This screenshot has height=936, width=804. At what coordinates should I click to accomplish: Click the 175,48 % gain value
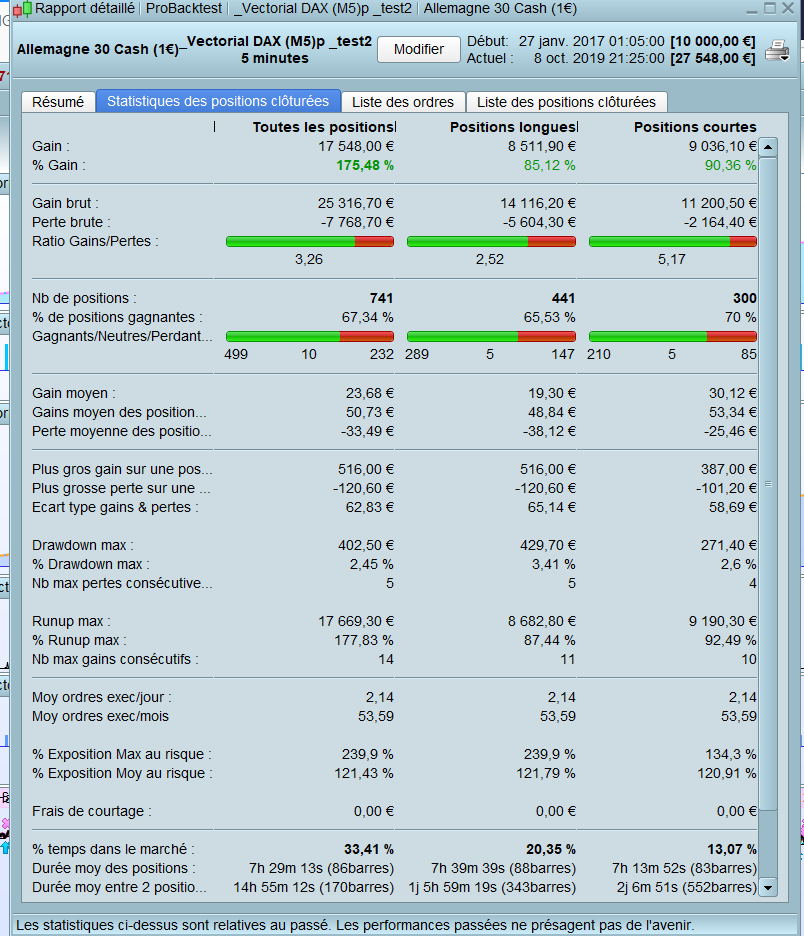(x=365, y=165)
